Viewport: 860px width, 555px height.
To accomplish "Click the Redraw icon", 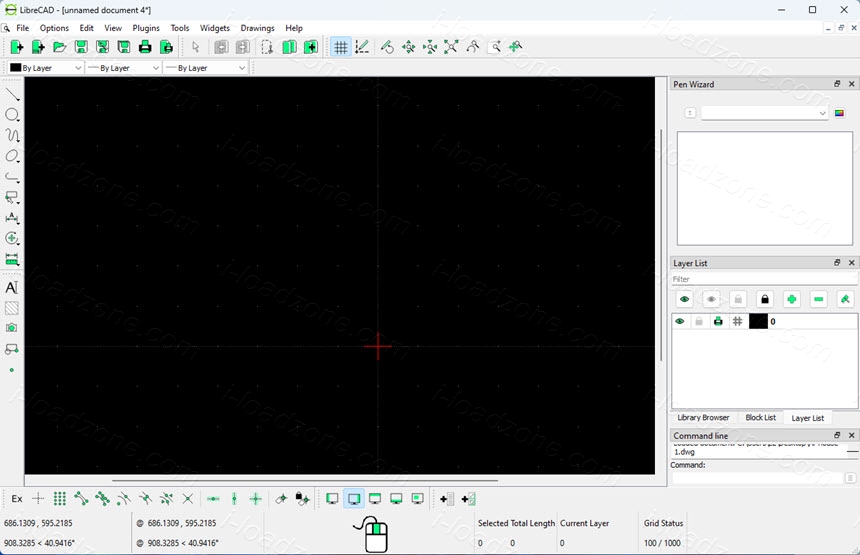I will click(x=387, y=47).
